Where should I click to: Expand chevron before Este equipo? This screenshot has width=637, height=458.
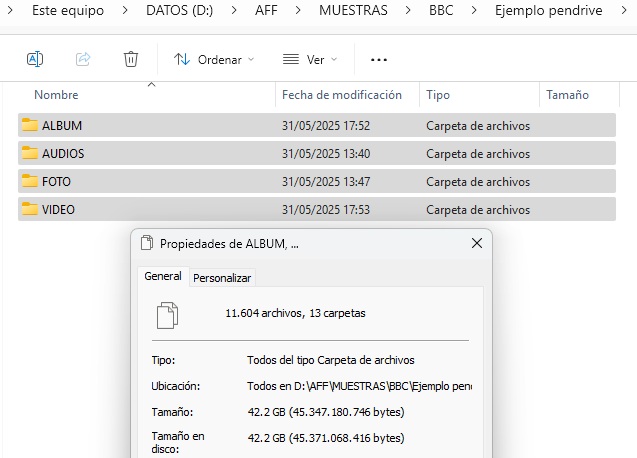pos(10,11)
